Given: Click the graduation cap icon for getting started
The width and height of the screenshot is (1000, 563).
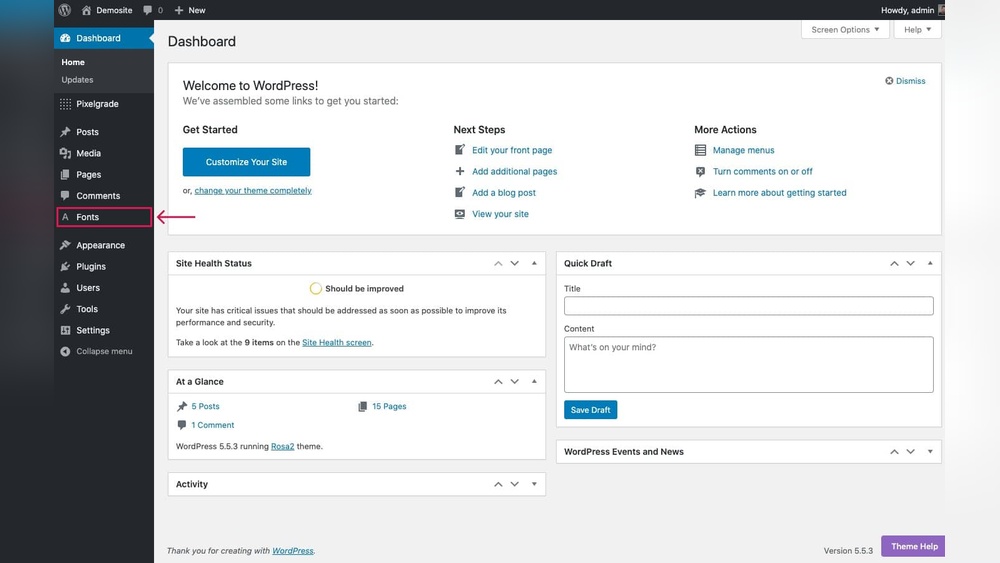Looking at the screenshot, I should 700,193.
